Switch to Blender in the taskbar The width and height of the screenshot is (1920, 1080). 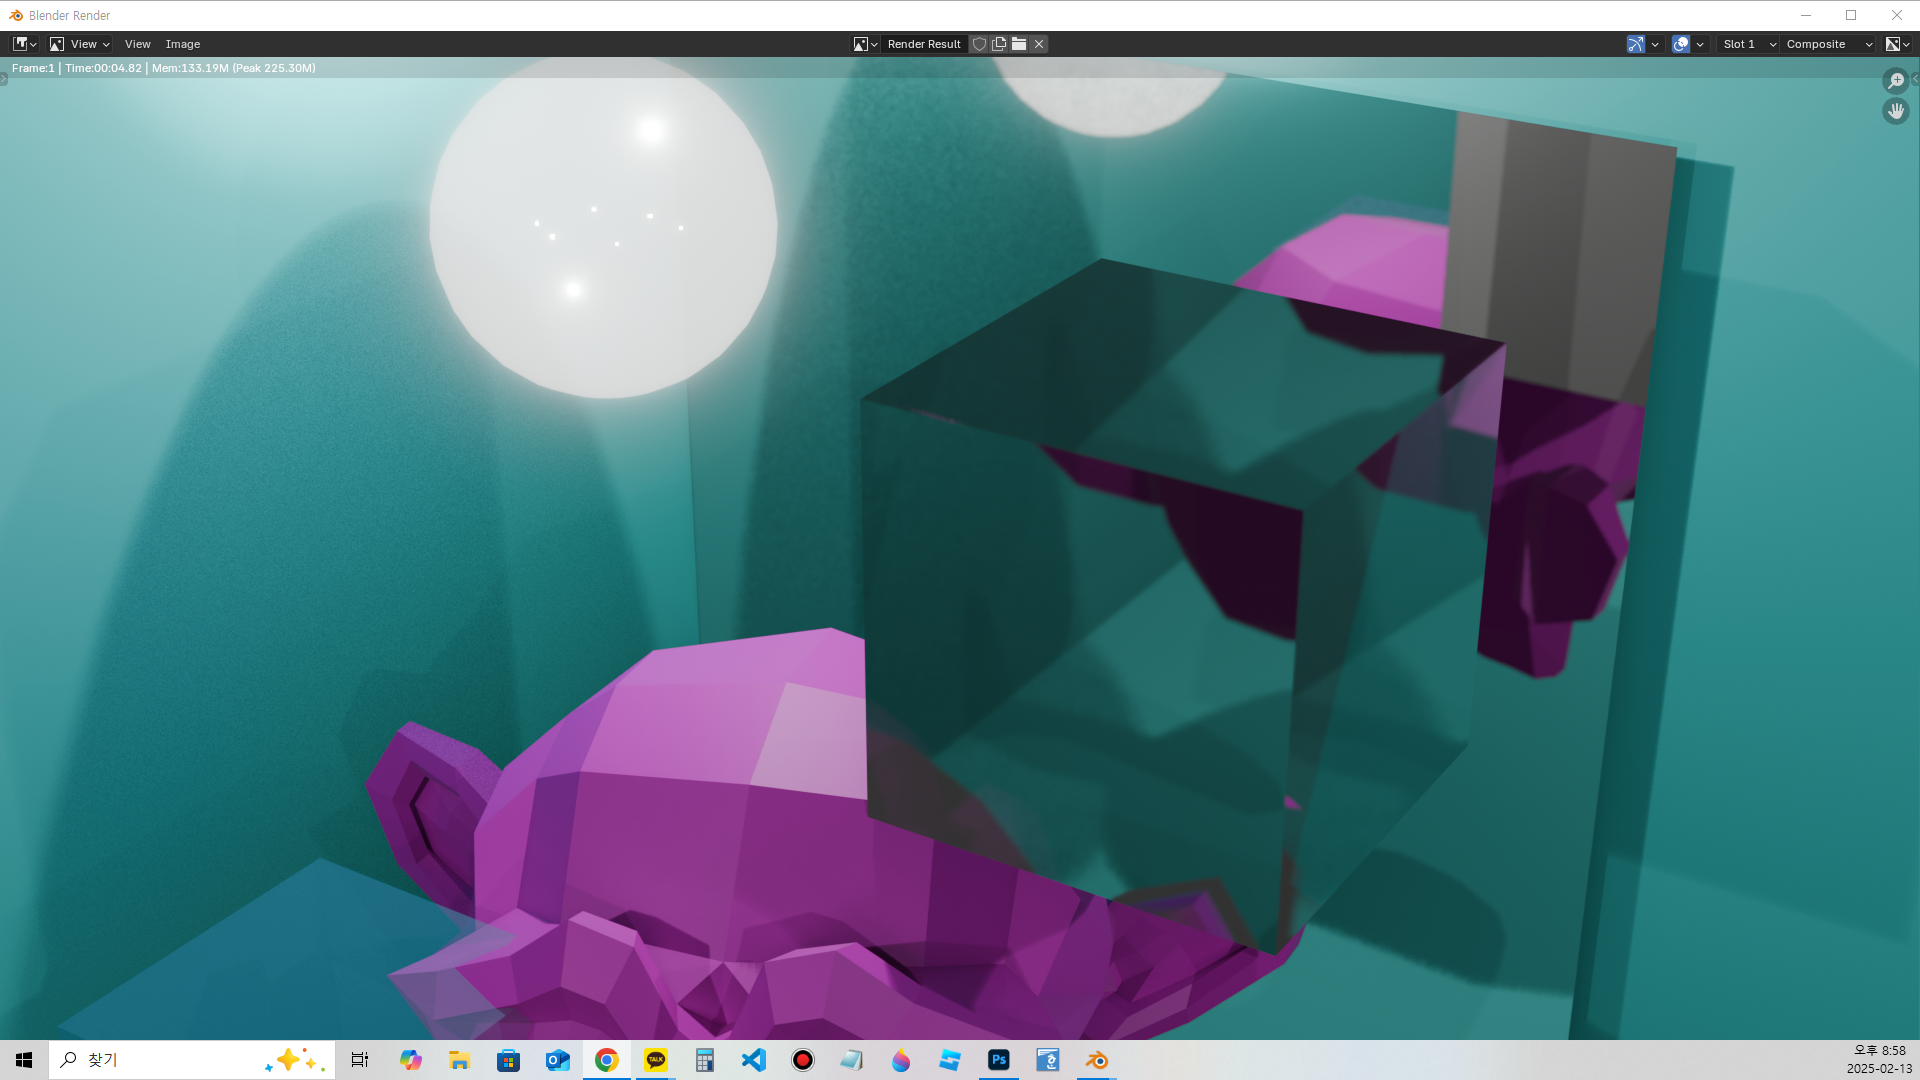tap(1096, 1060)
